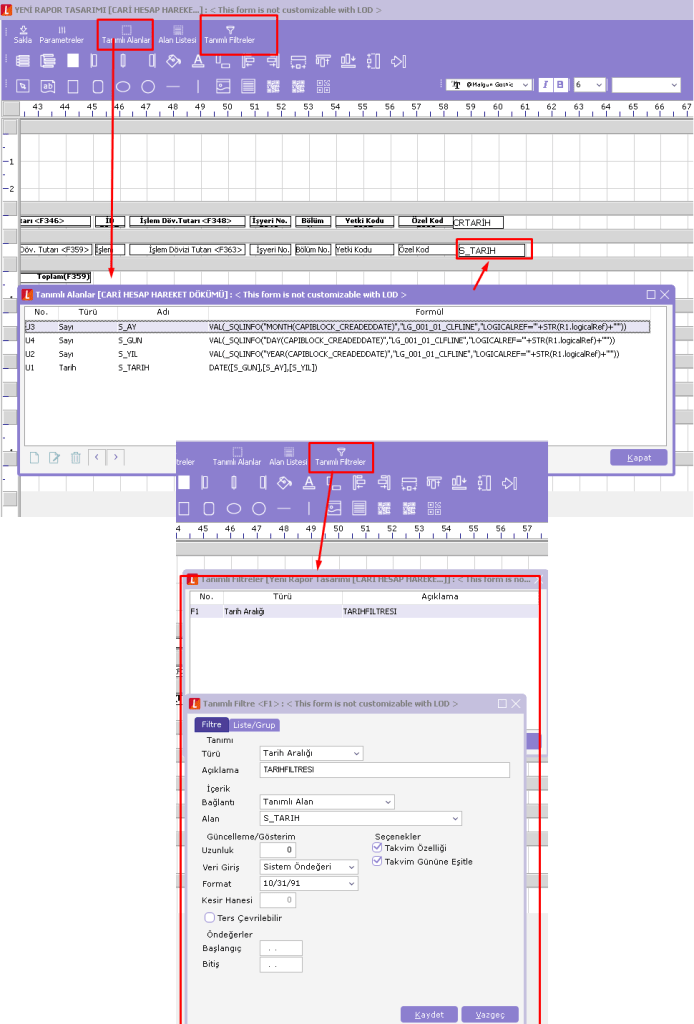Screen dimensions: 694x1024
Task: Open Parametreler from the top toolbar
Action: click(61, 30)
